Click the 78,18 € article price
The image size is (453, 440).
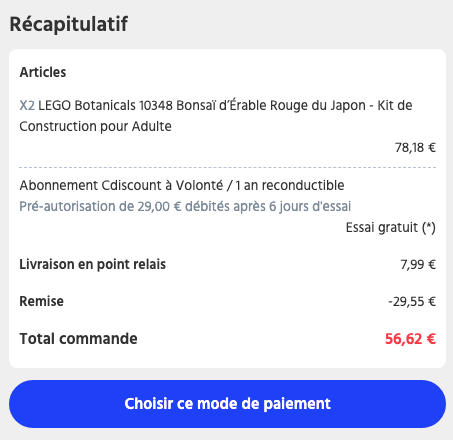click(415, 147)
